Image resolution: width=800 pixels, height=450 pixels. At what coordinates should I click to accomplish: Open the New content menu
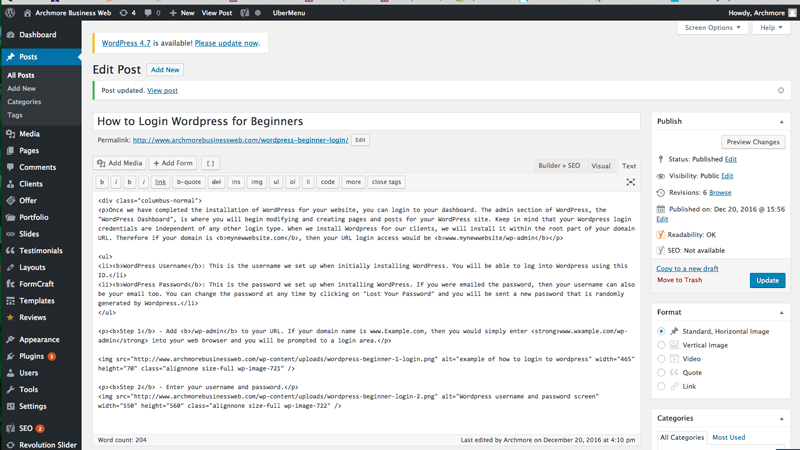[x=182, y=13]
